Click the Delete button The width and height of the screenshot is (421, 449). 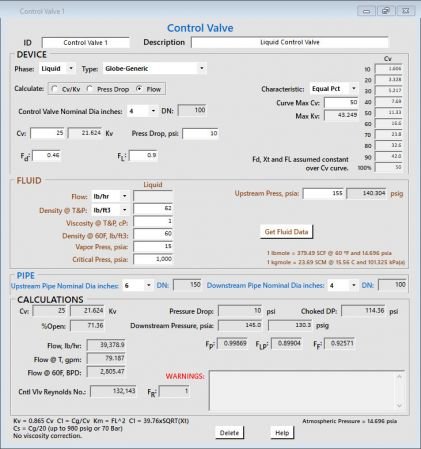(229, 433)
